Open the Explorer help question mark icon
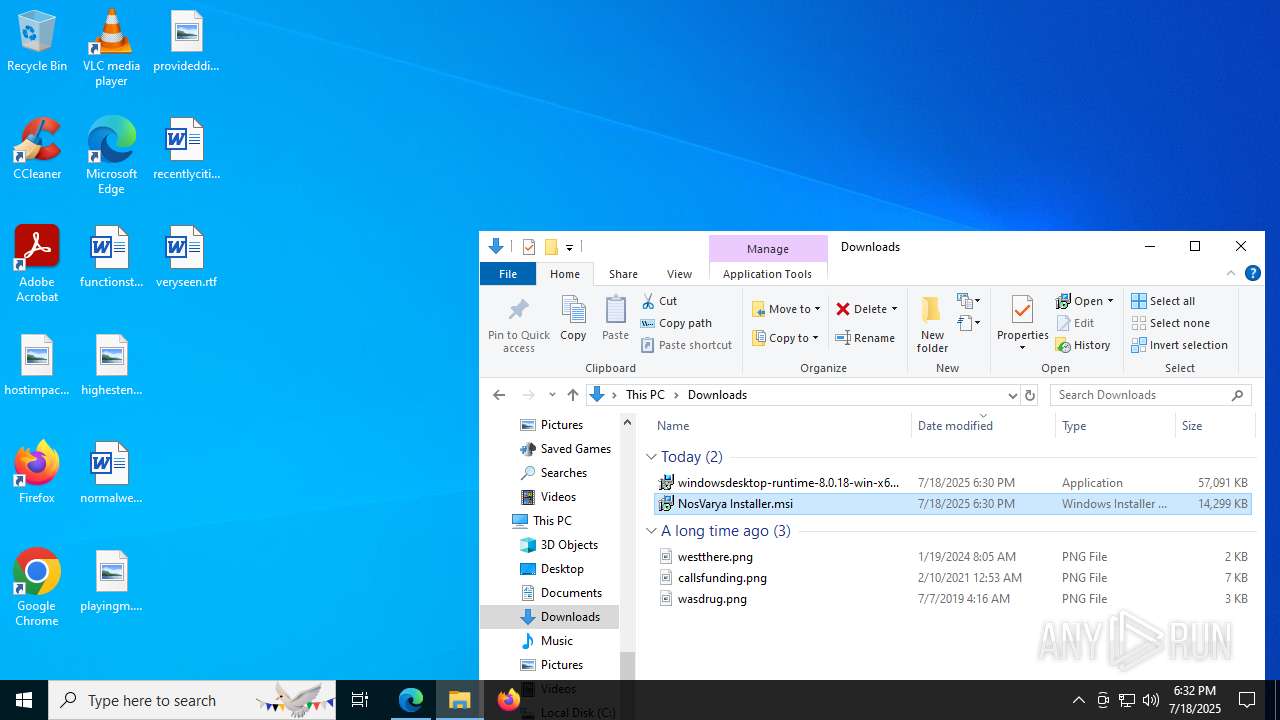Image resolution: width=1280 pixels, height=720 pixels. pos(1252,273)
